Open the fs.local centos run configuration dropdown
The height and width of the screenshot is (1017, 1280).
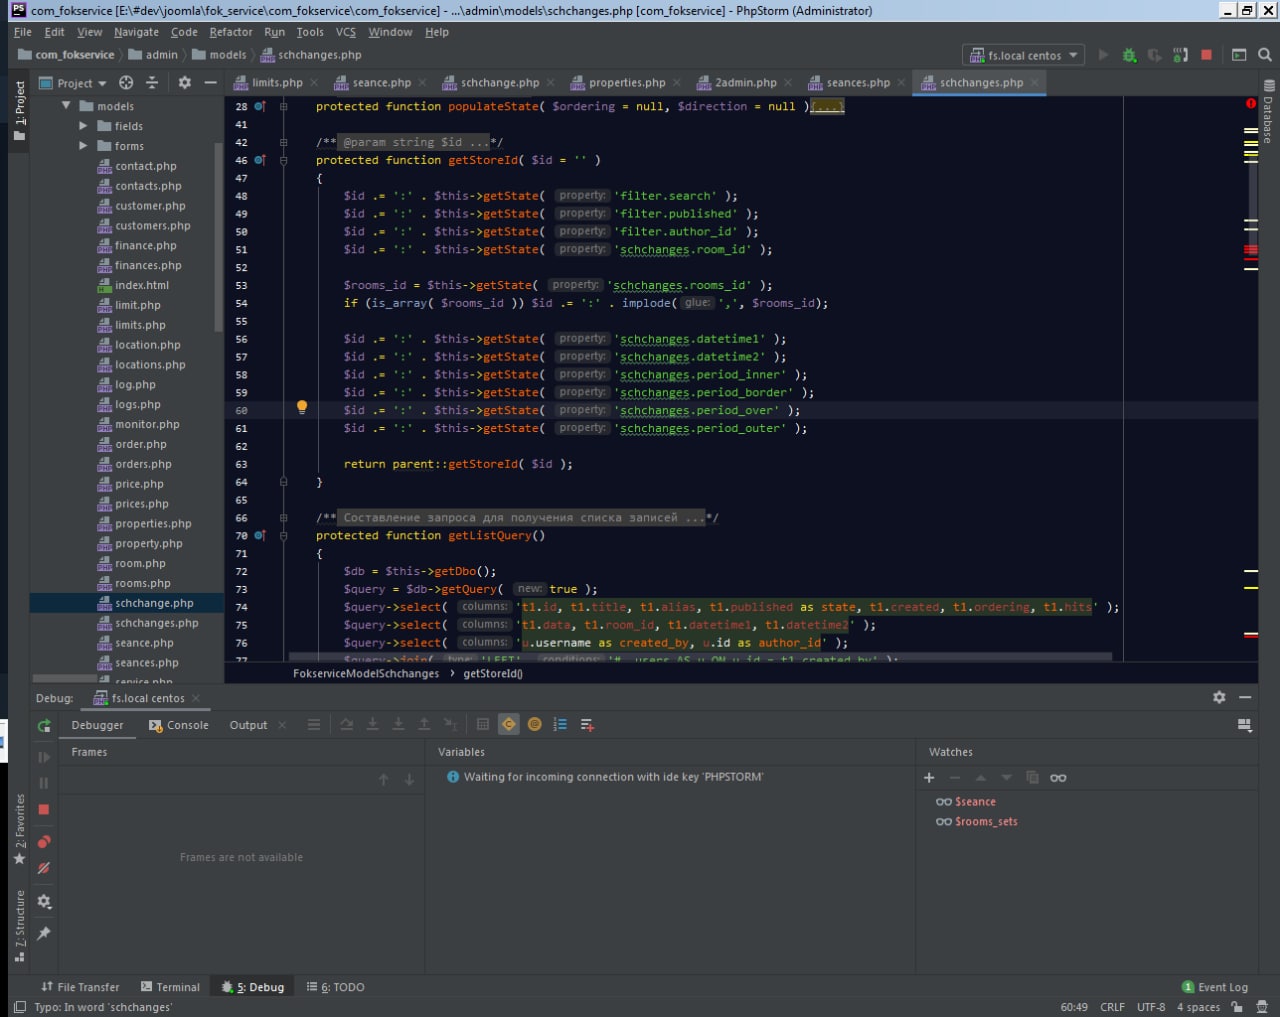click(1024, 55)
